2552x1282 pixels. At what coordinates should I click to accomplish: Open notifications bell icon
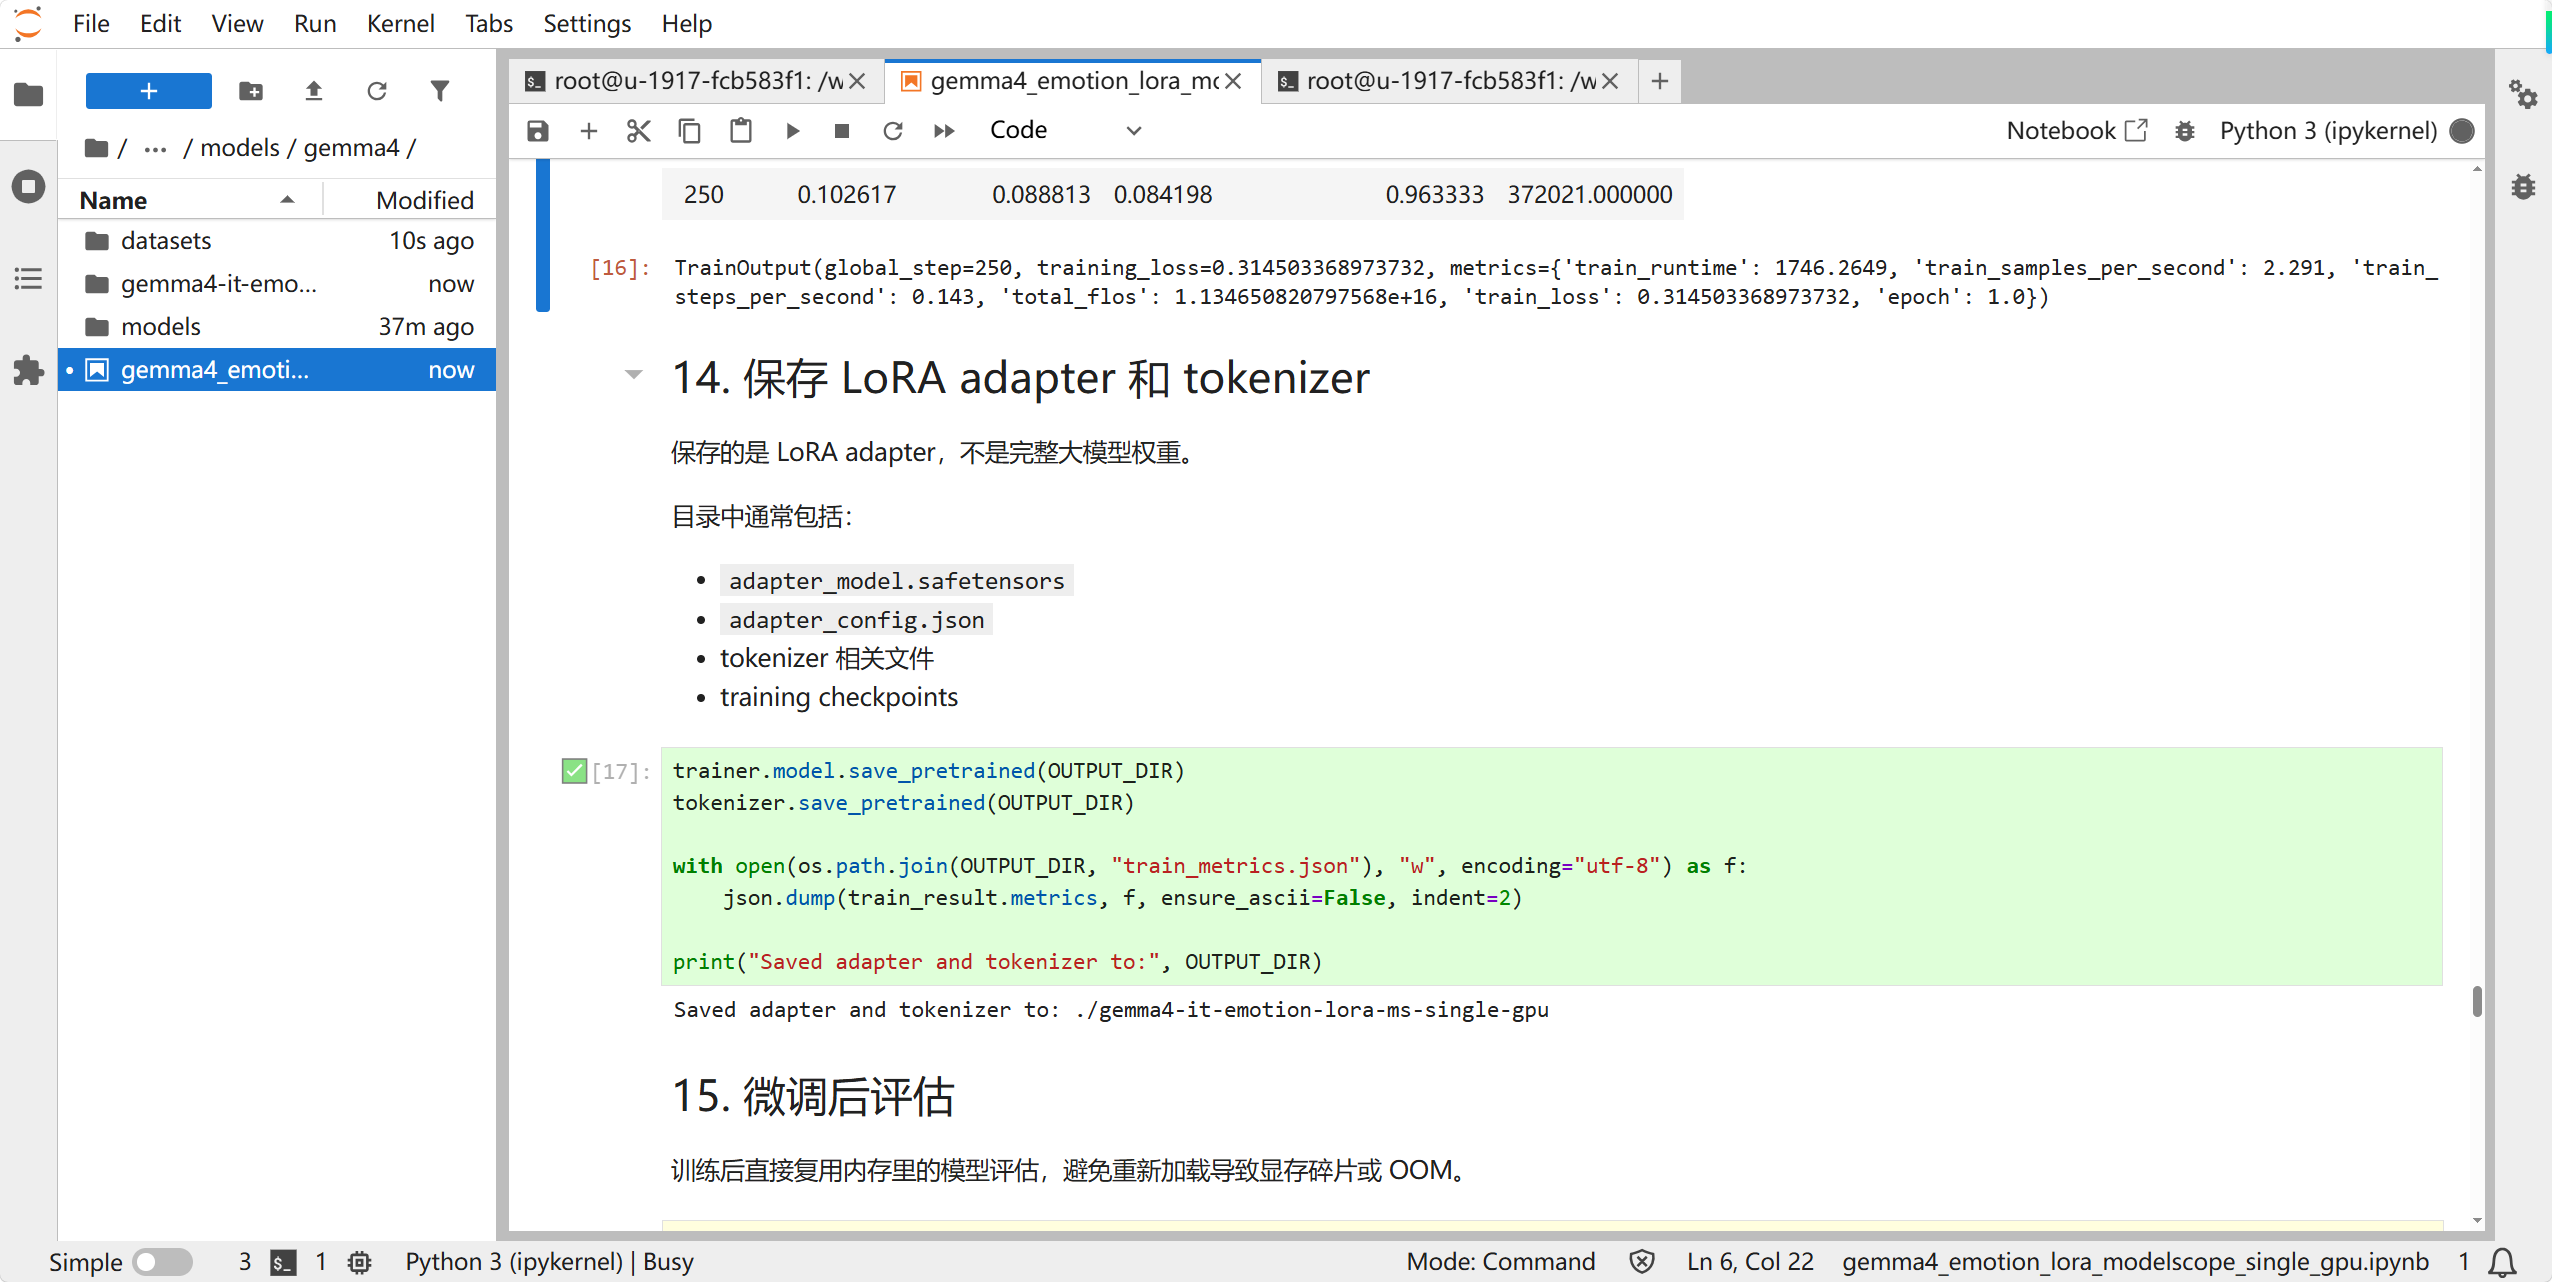2503,1262
